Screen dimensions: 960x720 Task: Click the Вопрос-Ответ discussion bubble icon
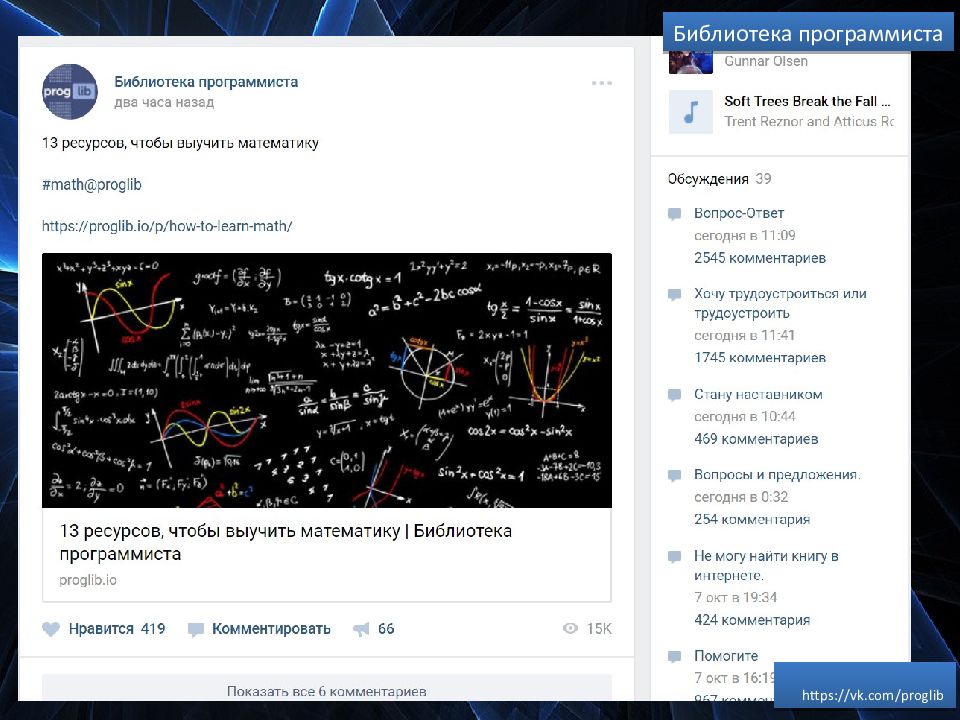674,214
